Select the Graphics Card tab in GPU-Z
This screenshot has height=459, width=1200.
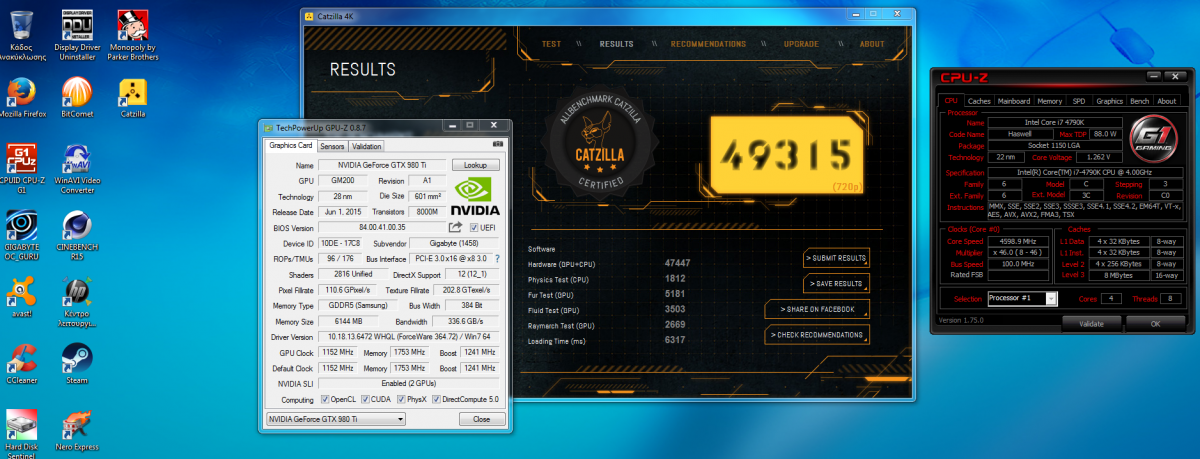[291, 146]
